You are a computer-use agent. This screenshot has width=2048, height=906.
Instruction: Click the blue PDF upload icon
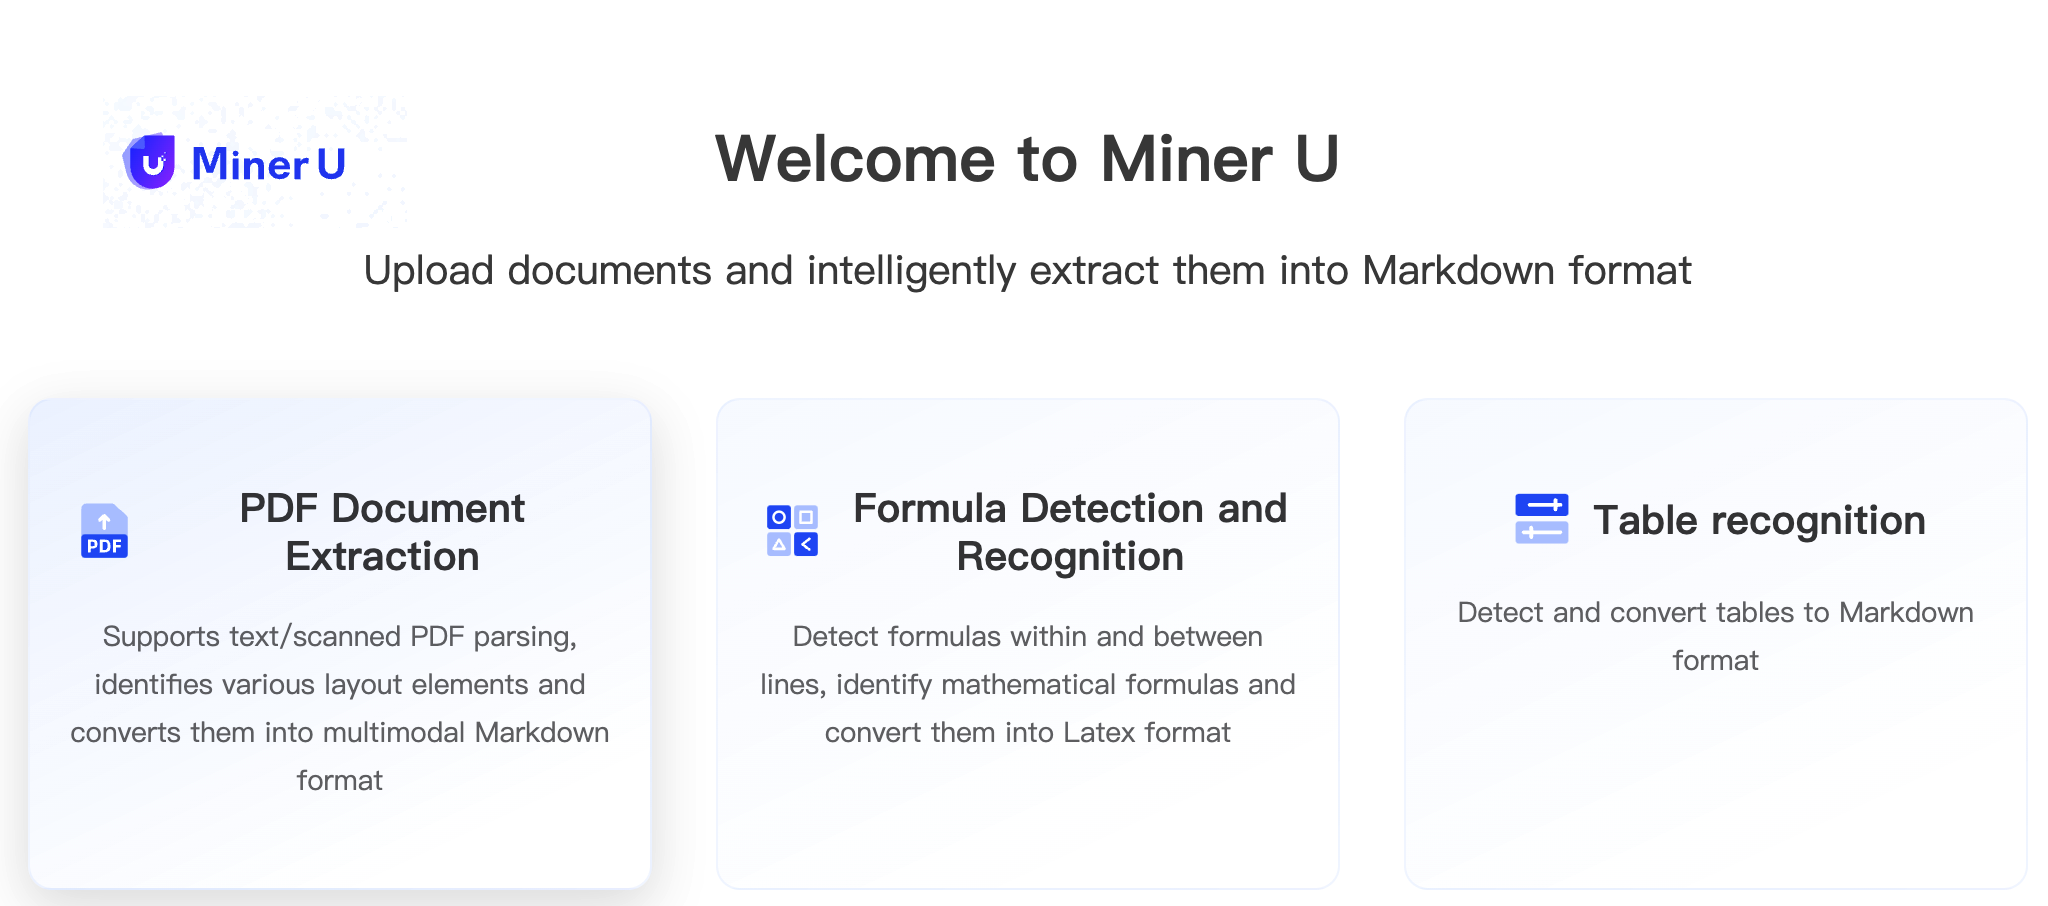pos(104,531)
